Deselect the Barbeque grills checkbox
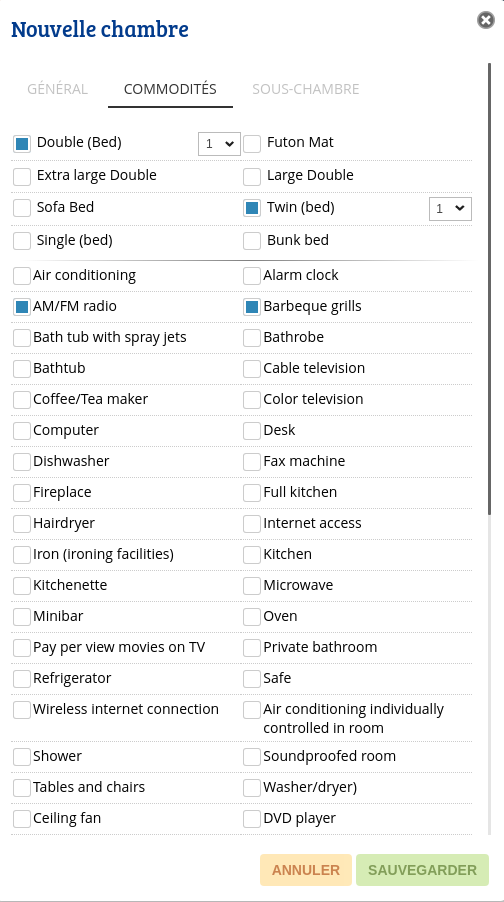This screenshot has width=504, height=902. (x=252, y=307)
